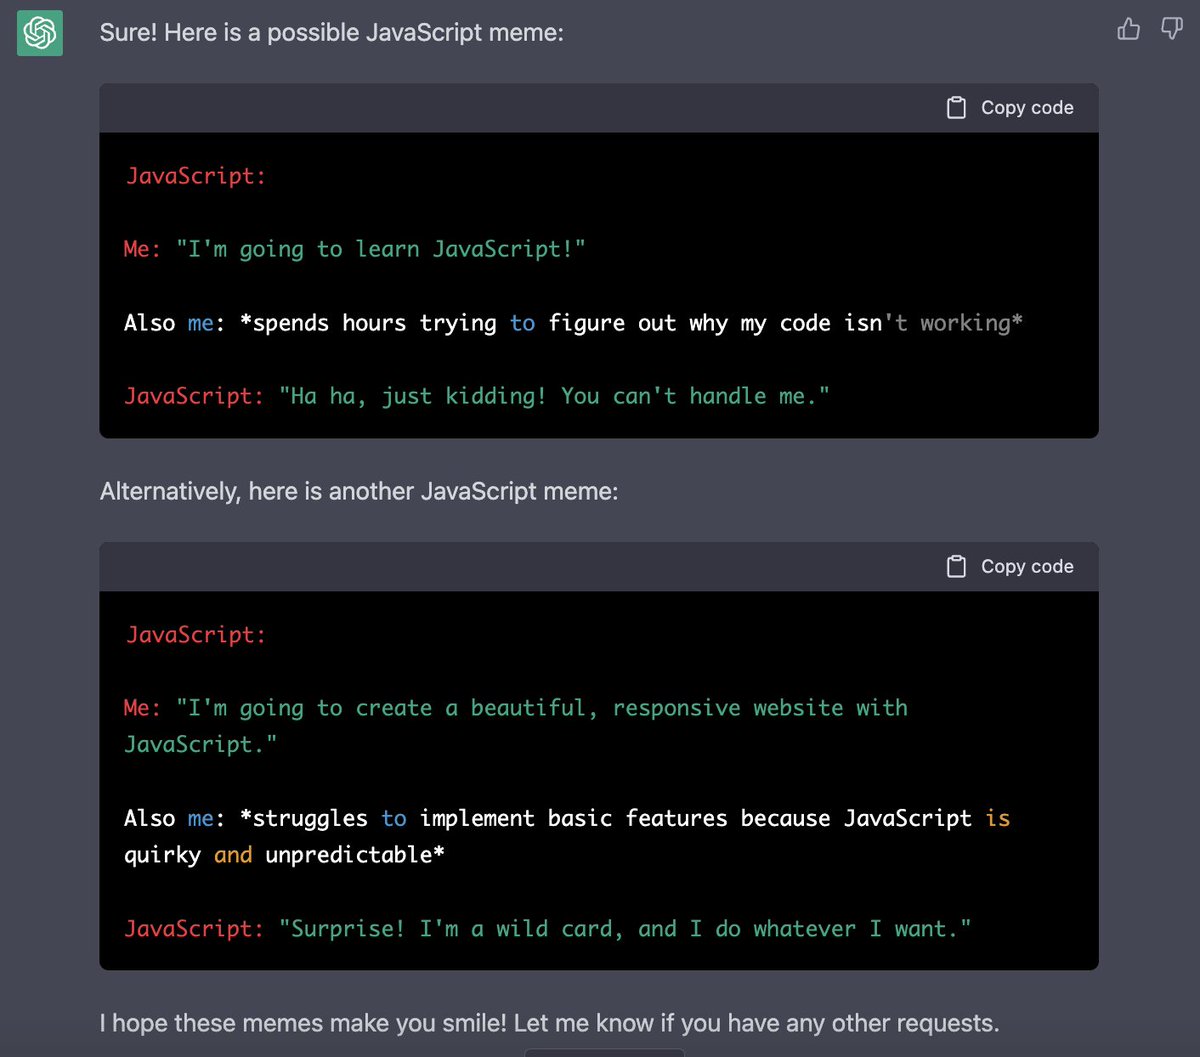Screen dimensions: 1200x1057
Task: Click the red 'JavaScript:' heading in first code block
Action: 196,177
